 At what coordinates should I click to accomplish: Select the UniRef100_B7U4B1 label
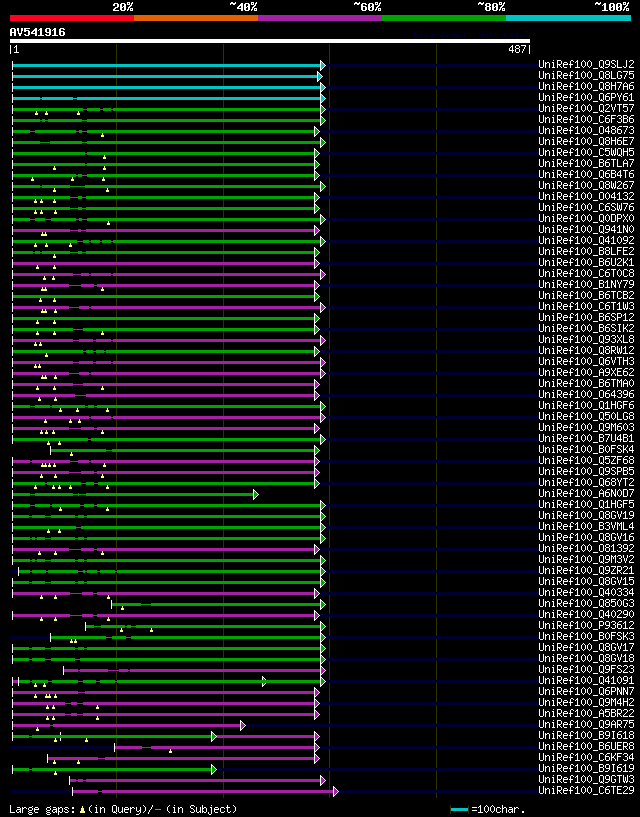(586, 438)
